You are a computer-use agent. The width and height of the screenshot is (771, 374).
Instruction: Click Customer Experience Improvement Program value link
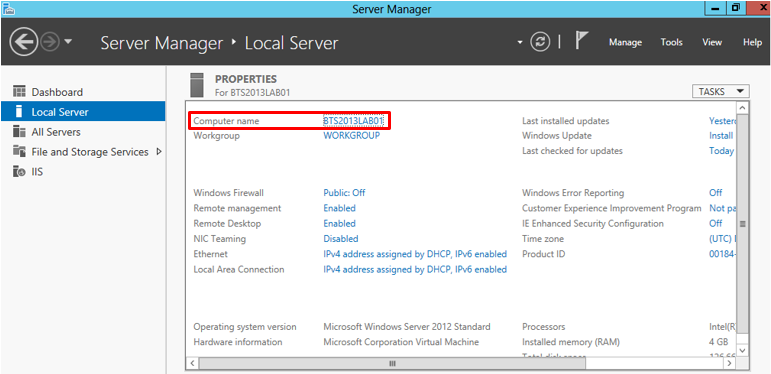pos(722,208)
